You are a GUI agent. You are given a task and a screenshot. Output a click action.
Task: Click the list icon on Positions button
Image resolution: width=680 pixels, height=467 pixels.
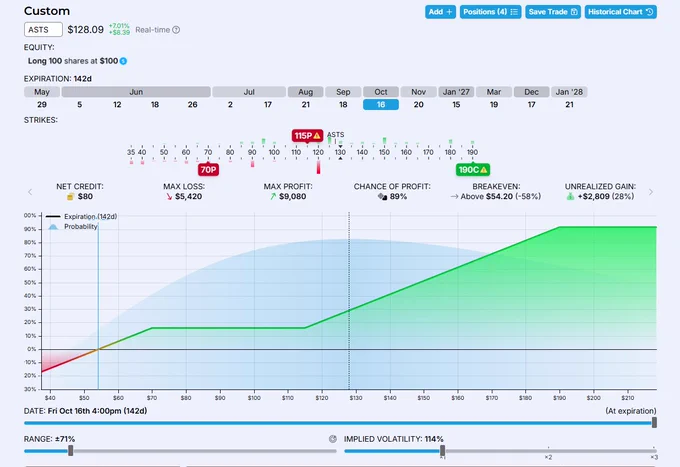(514, 12)
